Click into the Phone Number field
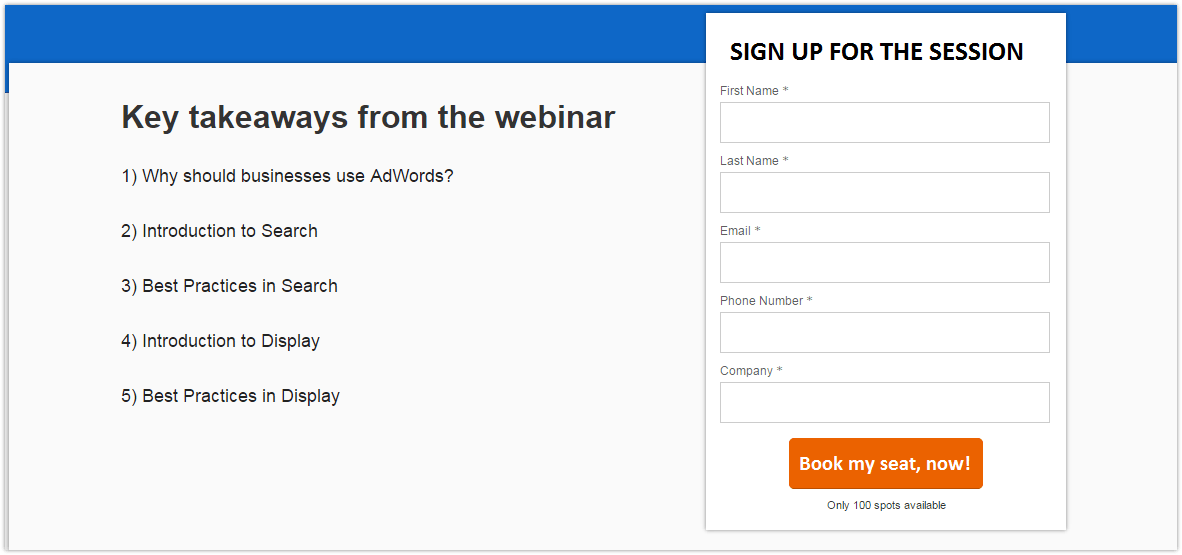The image size is (1182, 555). coord(884,333)
